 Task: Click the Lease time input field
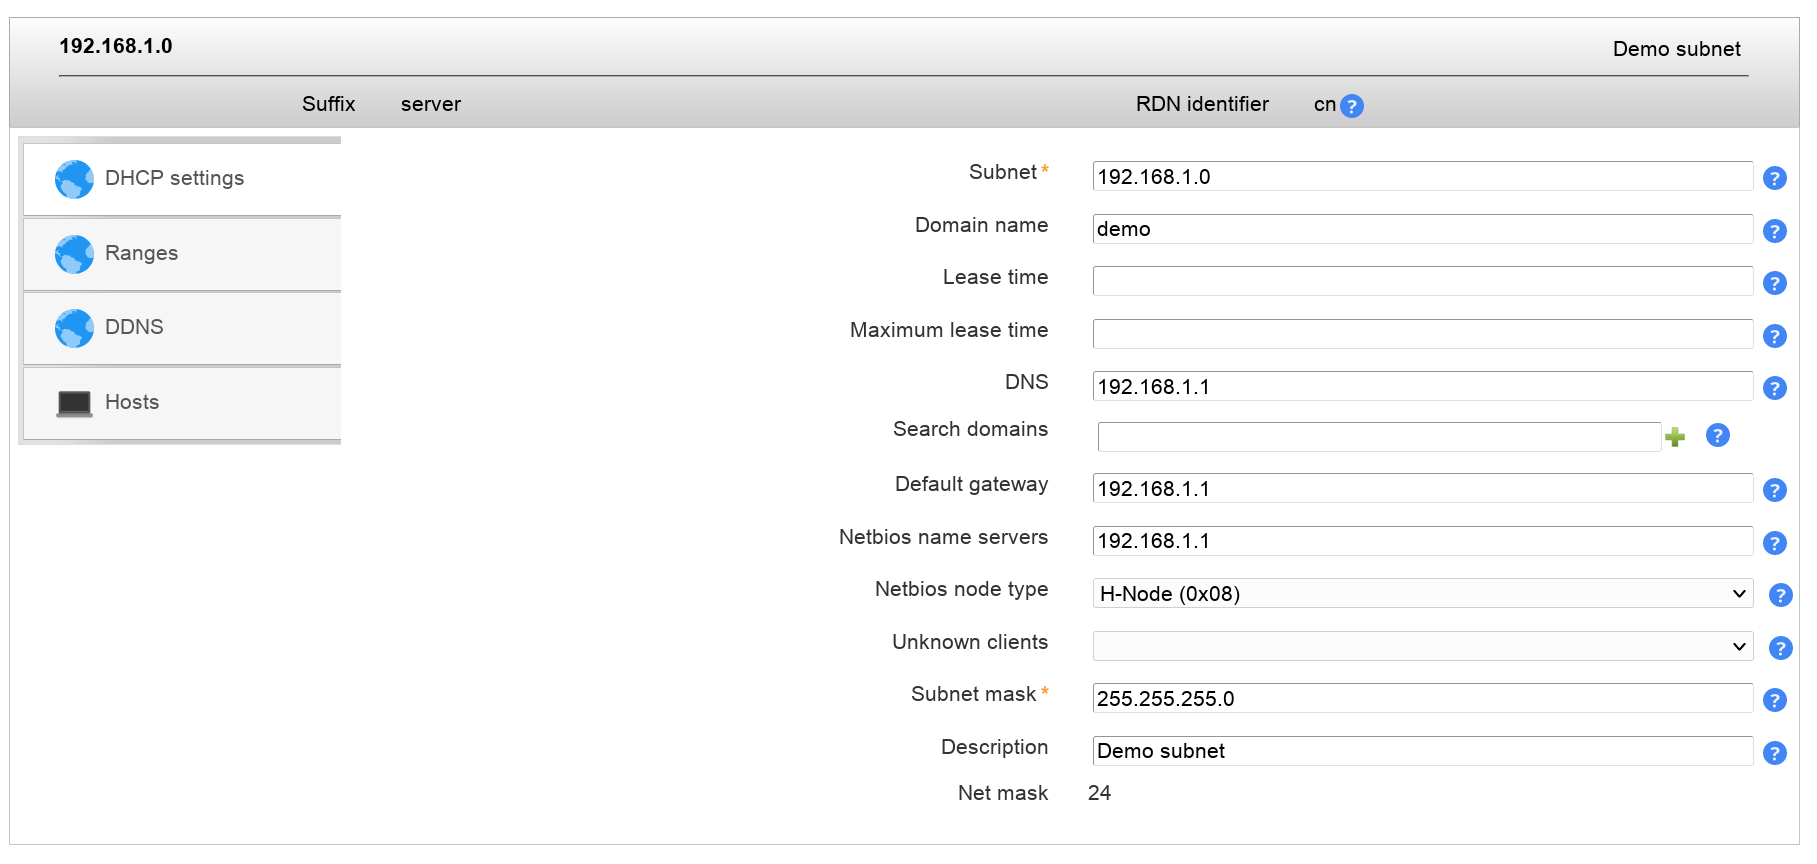(x=1421, y=281)
